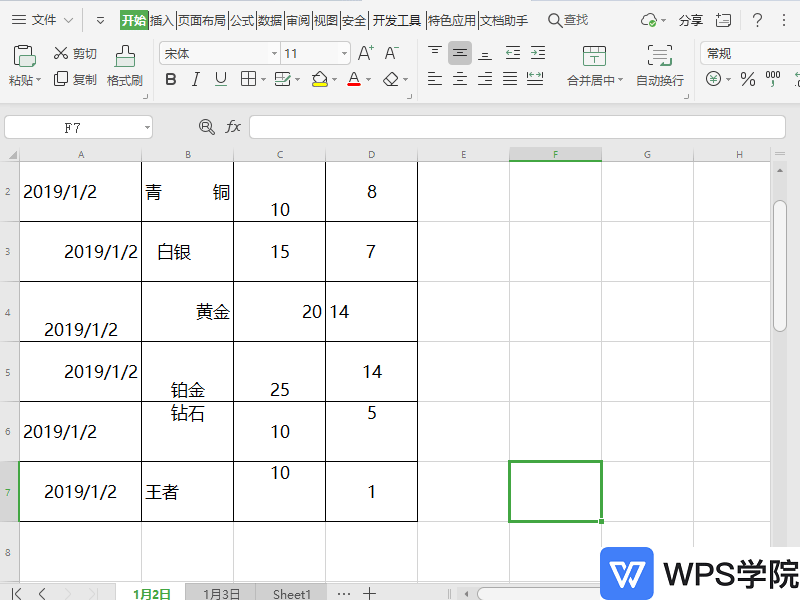Select the 1月3日 sheet tab

[220, 593]
